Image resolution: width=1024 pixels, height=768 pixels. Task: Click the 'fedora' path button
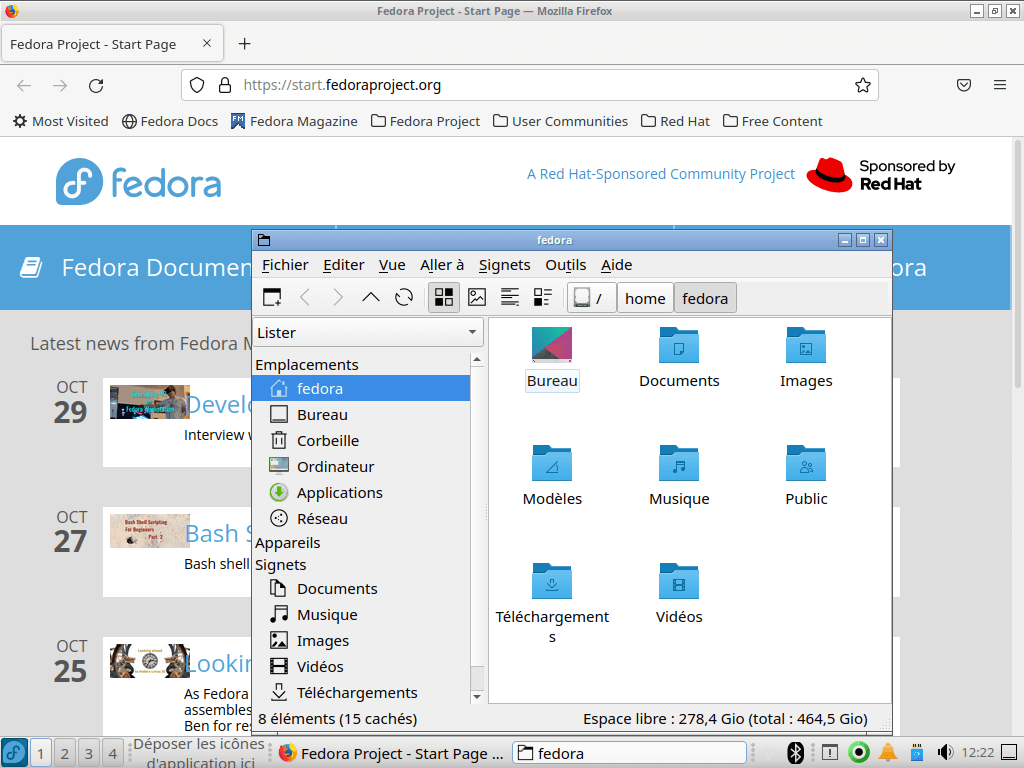click(705, 298)
